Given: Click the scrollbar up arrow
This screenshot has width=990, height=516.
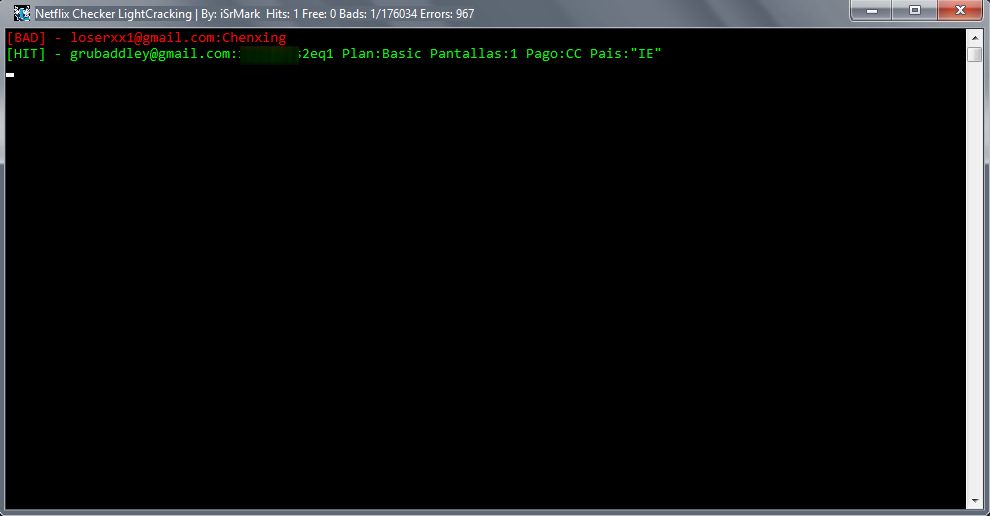Looking at the screenshot, I should coord(974,37).
